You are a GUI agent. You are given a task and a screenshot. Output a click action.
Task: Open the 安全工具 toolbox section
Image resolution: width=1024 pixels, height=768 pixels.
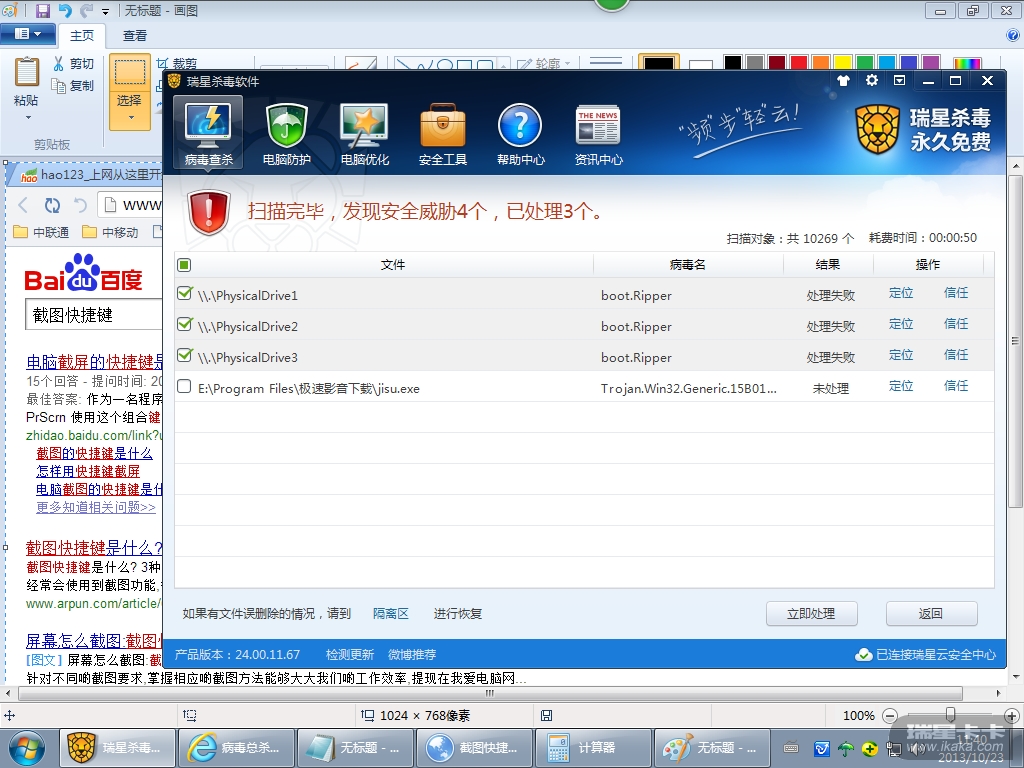pos(443,133)
